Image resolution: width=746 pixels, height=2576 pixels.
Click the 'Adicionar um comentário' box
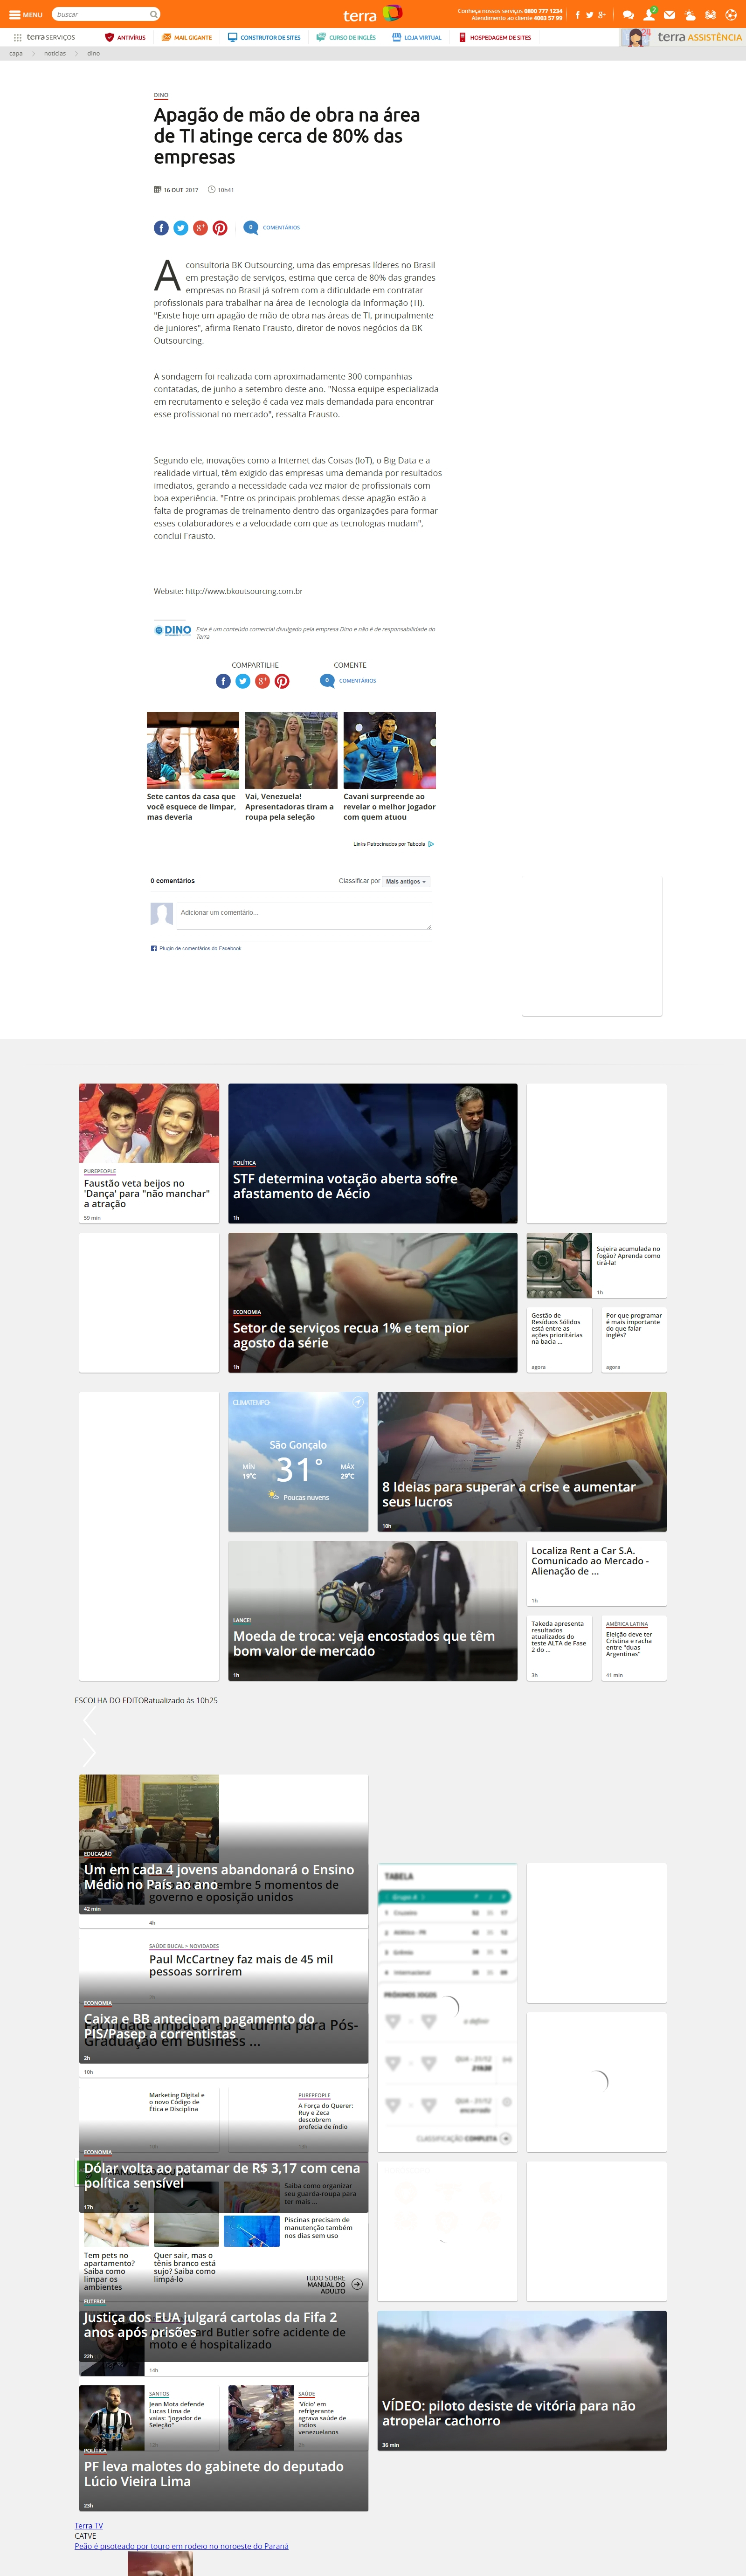click(304, 916)
